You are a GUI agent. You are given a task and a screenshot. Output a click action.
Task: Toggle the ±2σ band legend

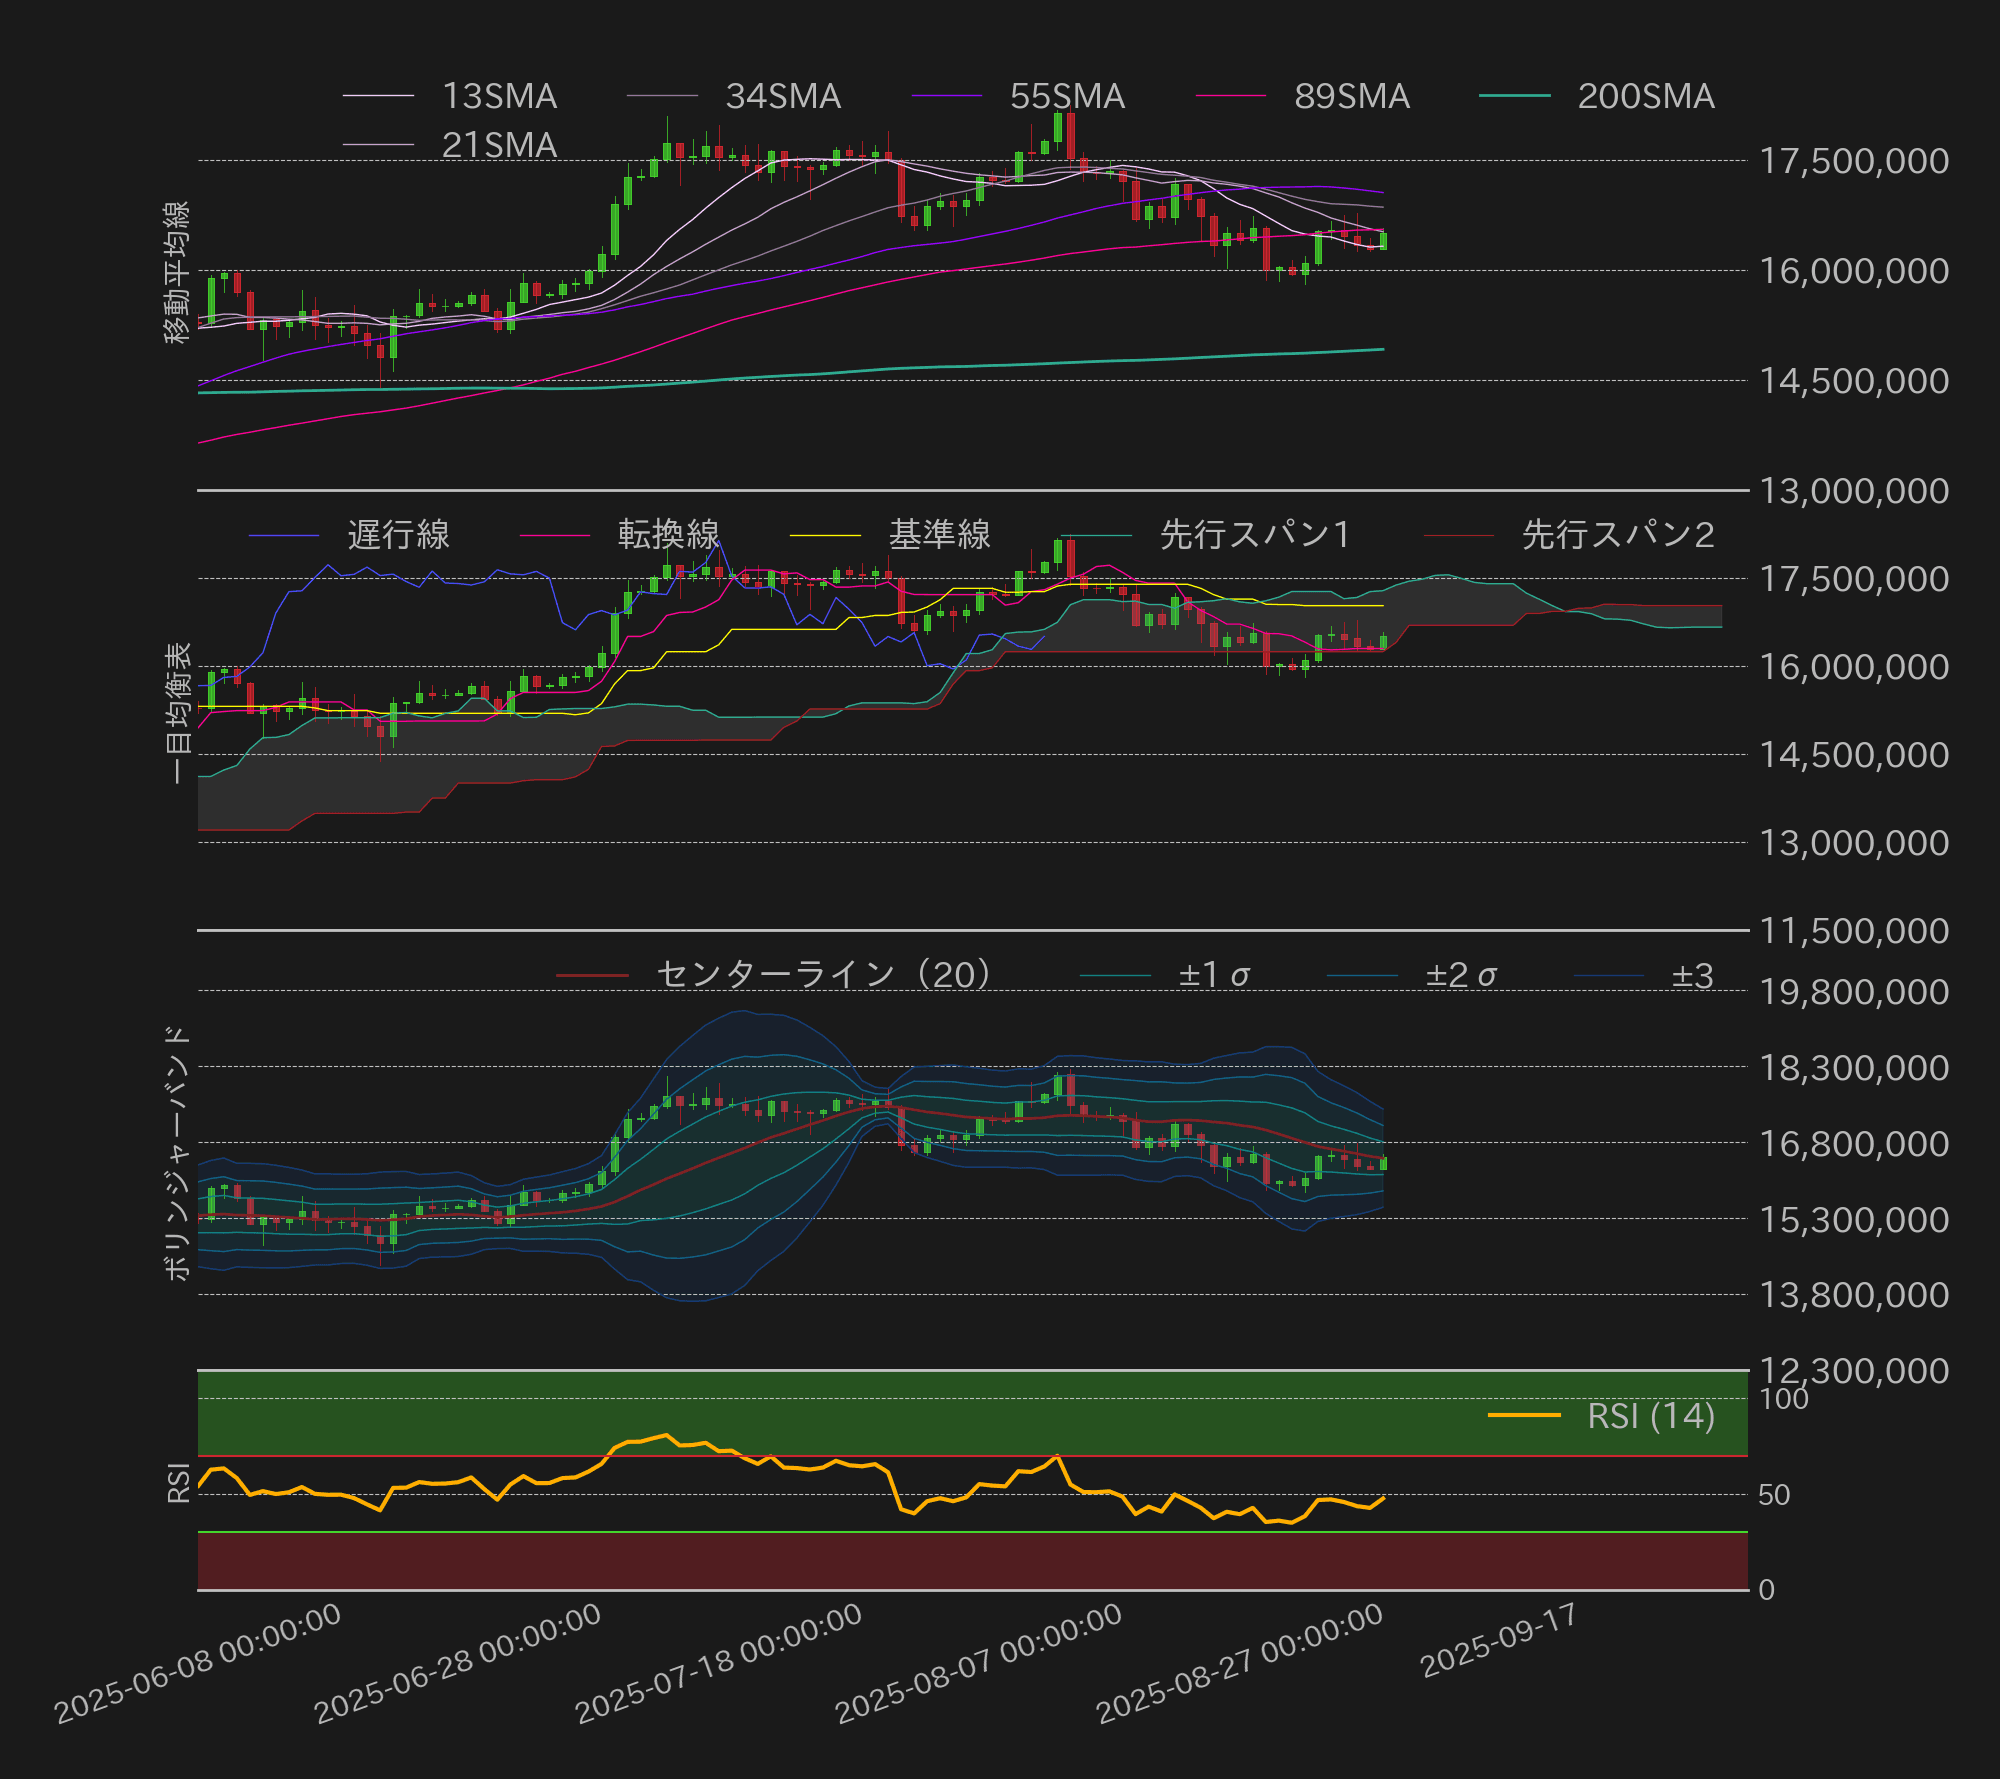point(1460,975)
